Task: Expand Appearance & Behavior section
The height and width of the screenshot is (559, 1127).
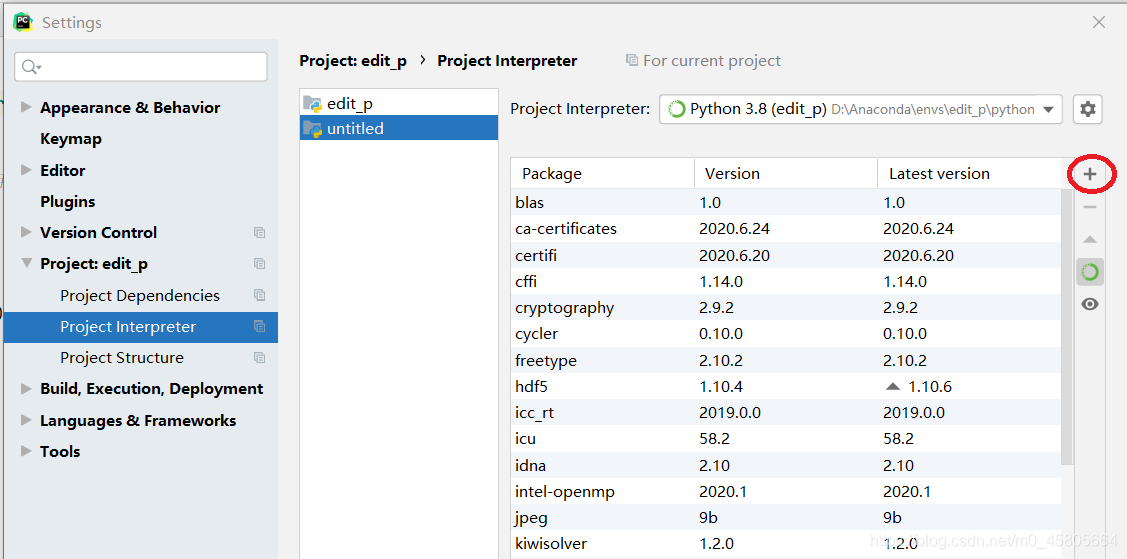Action: pos(26,108)
